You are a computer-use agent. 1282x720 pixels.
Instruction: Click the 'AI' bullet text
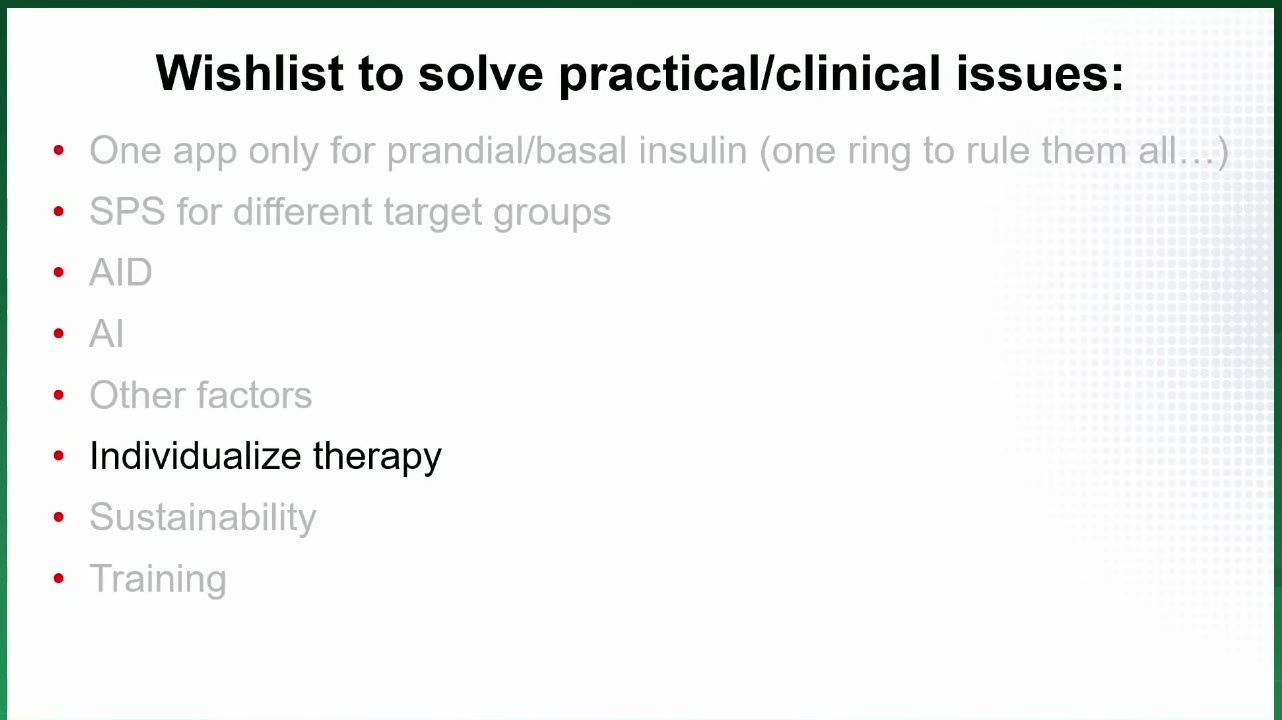pyautogui.click(x=106, y=334)
